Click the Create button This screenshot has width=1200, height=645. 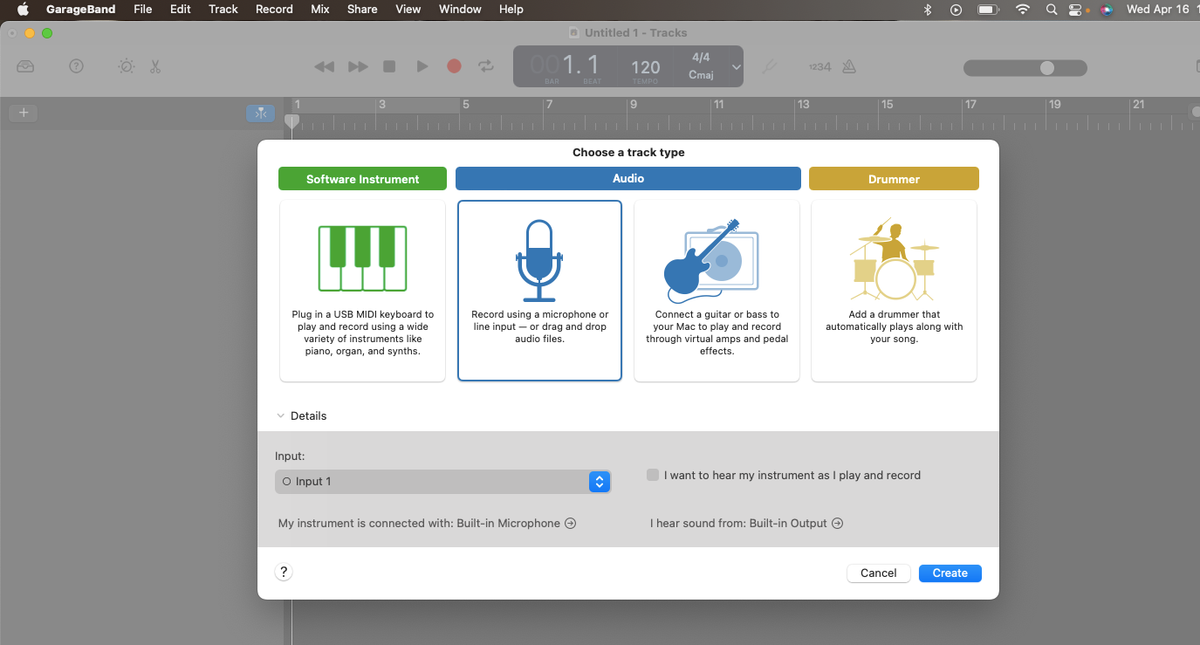950,573
